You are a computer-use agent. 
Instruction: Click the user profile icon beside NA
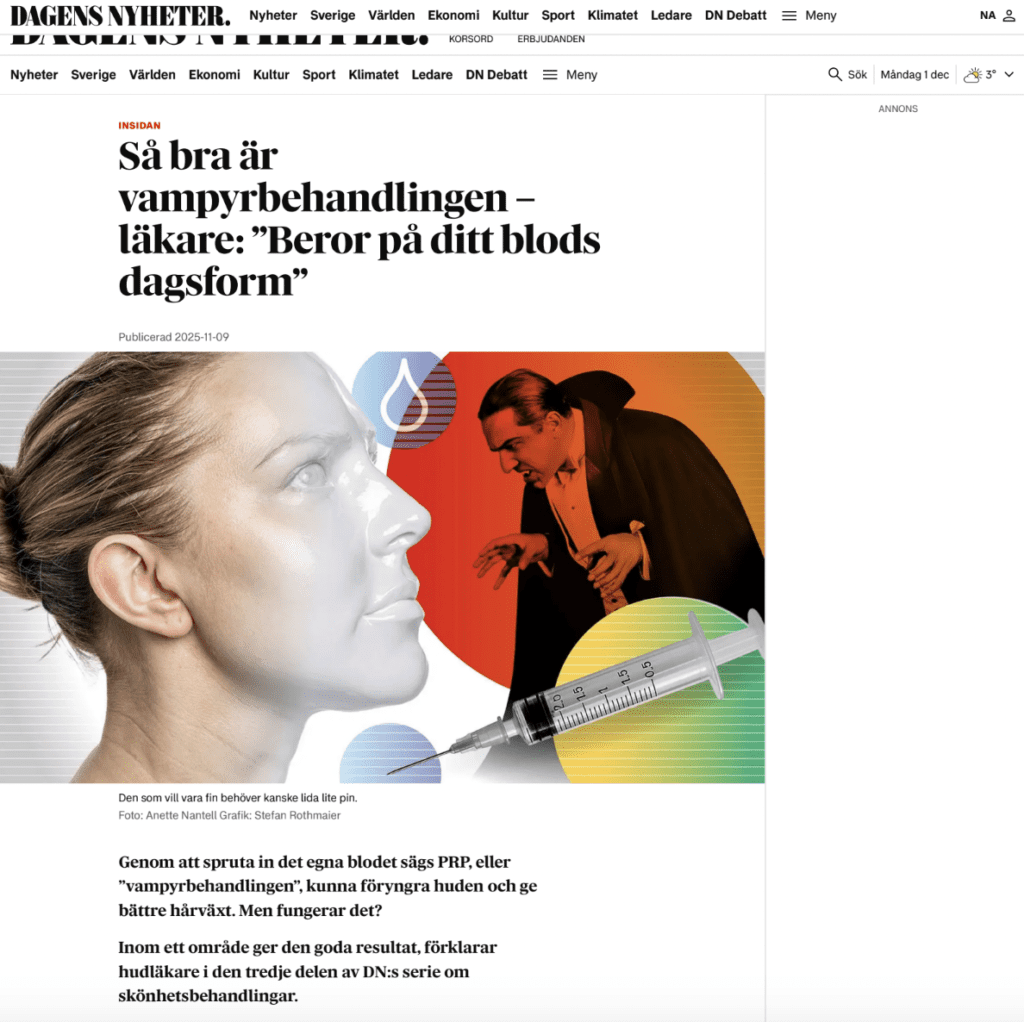1009,16
